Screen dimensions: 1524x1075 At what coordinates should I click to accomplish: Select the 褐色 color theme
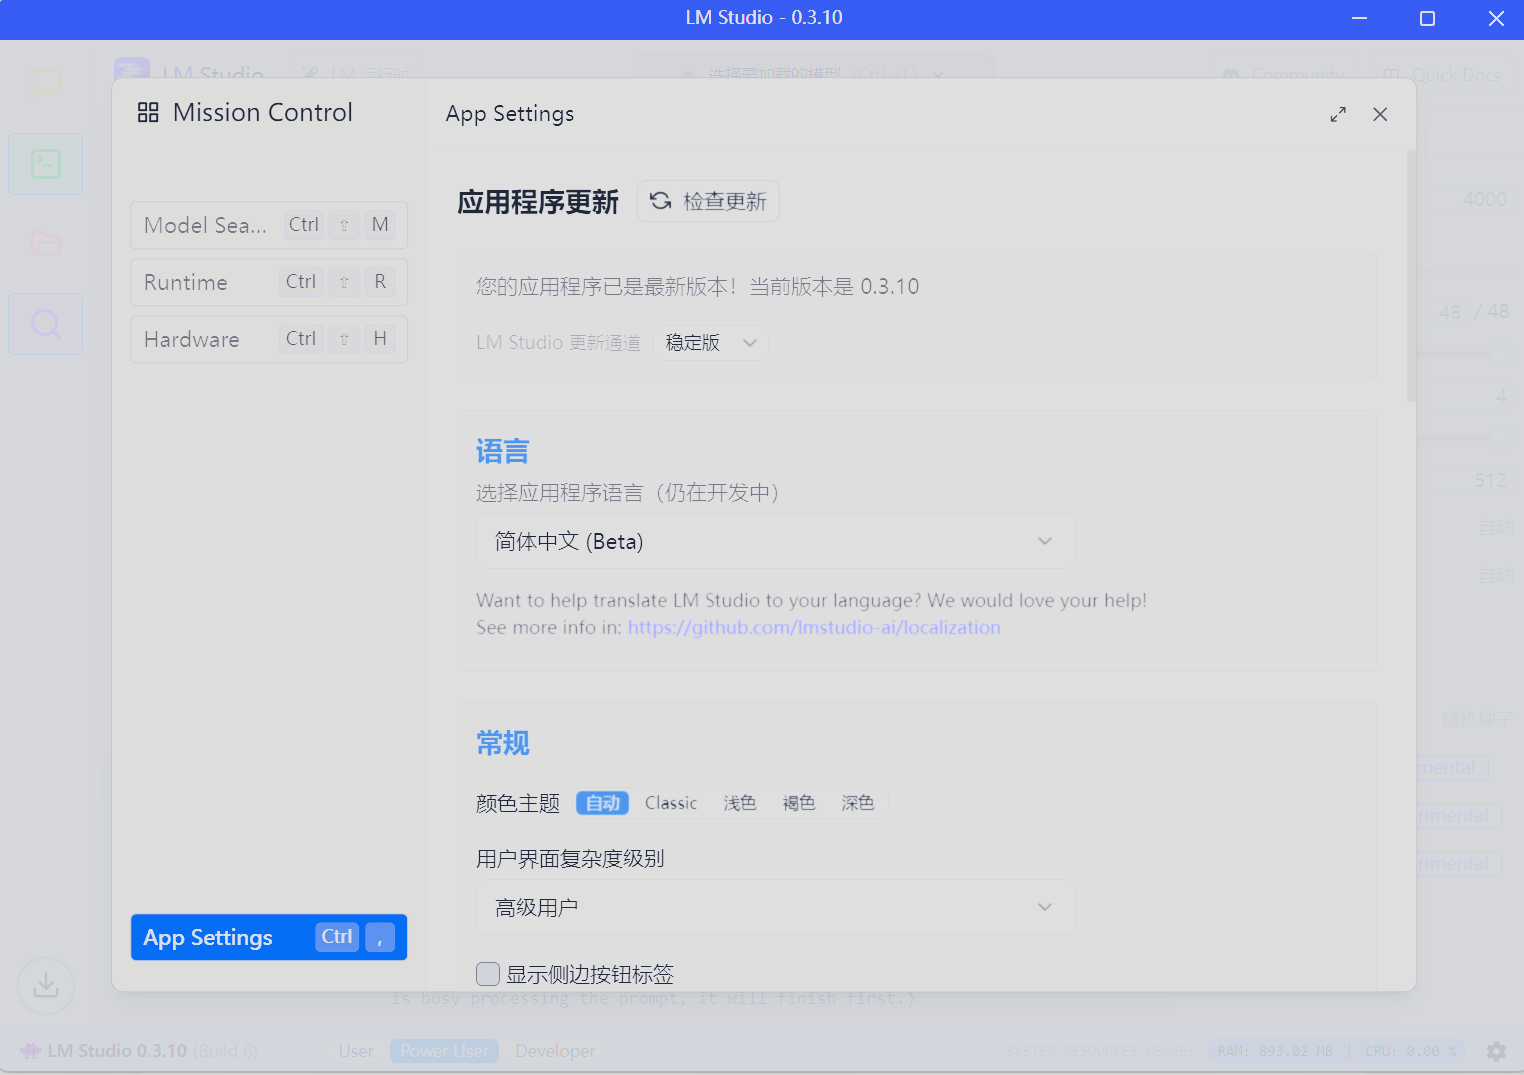[x=799, y=803]
